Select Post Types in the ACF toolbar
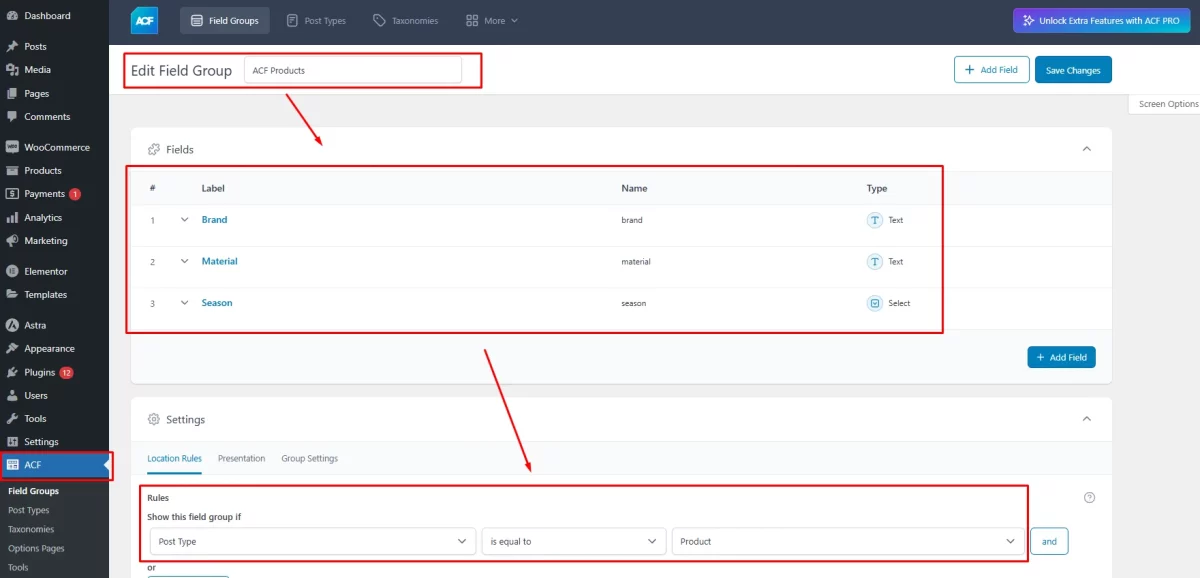 pos(316,20)
